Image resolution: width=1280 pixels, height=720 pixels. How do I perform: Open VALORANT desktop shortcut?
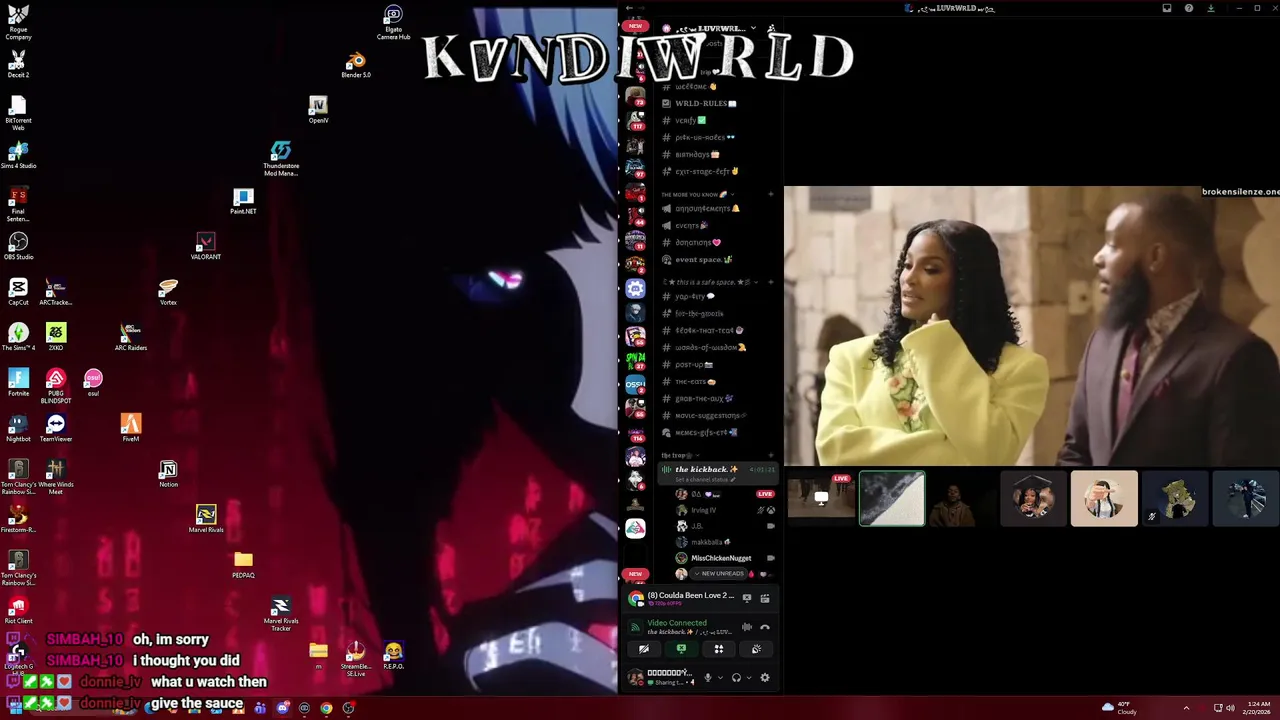pyautogui.click(x=205, y=246)
